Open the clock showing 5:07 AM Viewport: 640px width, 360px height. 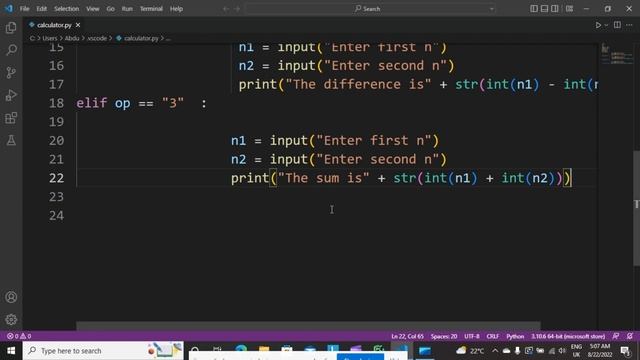(x=600, y=351)
